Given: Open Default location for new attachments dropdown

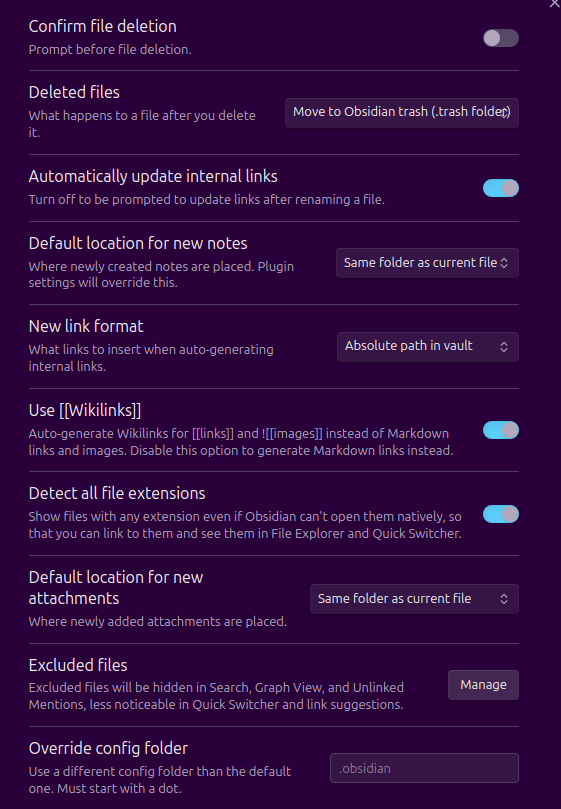Looking at the screenshot, I should tap(414, 599).
